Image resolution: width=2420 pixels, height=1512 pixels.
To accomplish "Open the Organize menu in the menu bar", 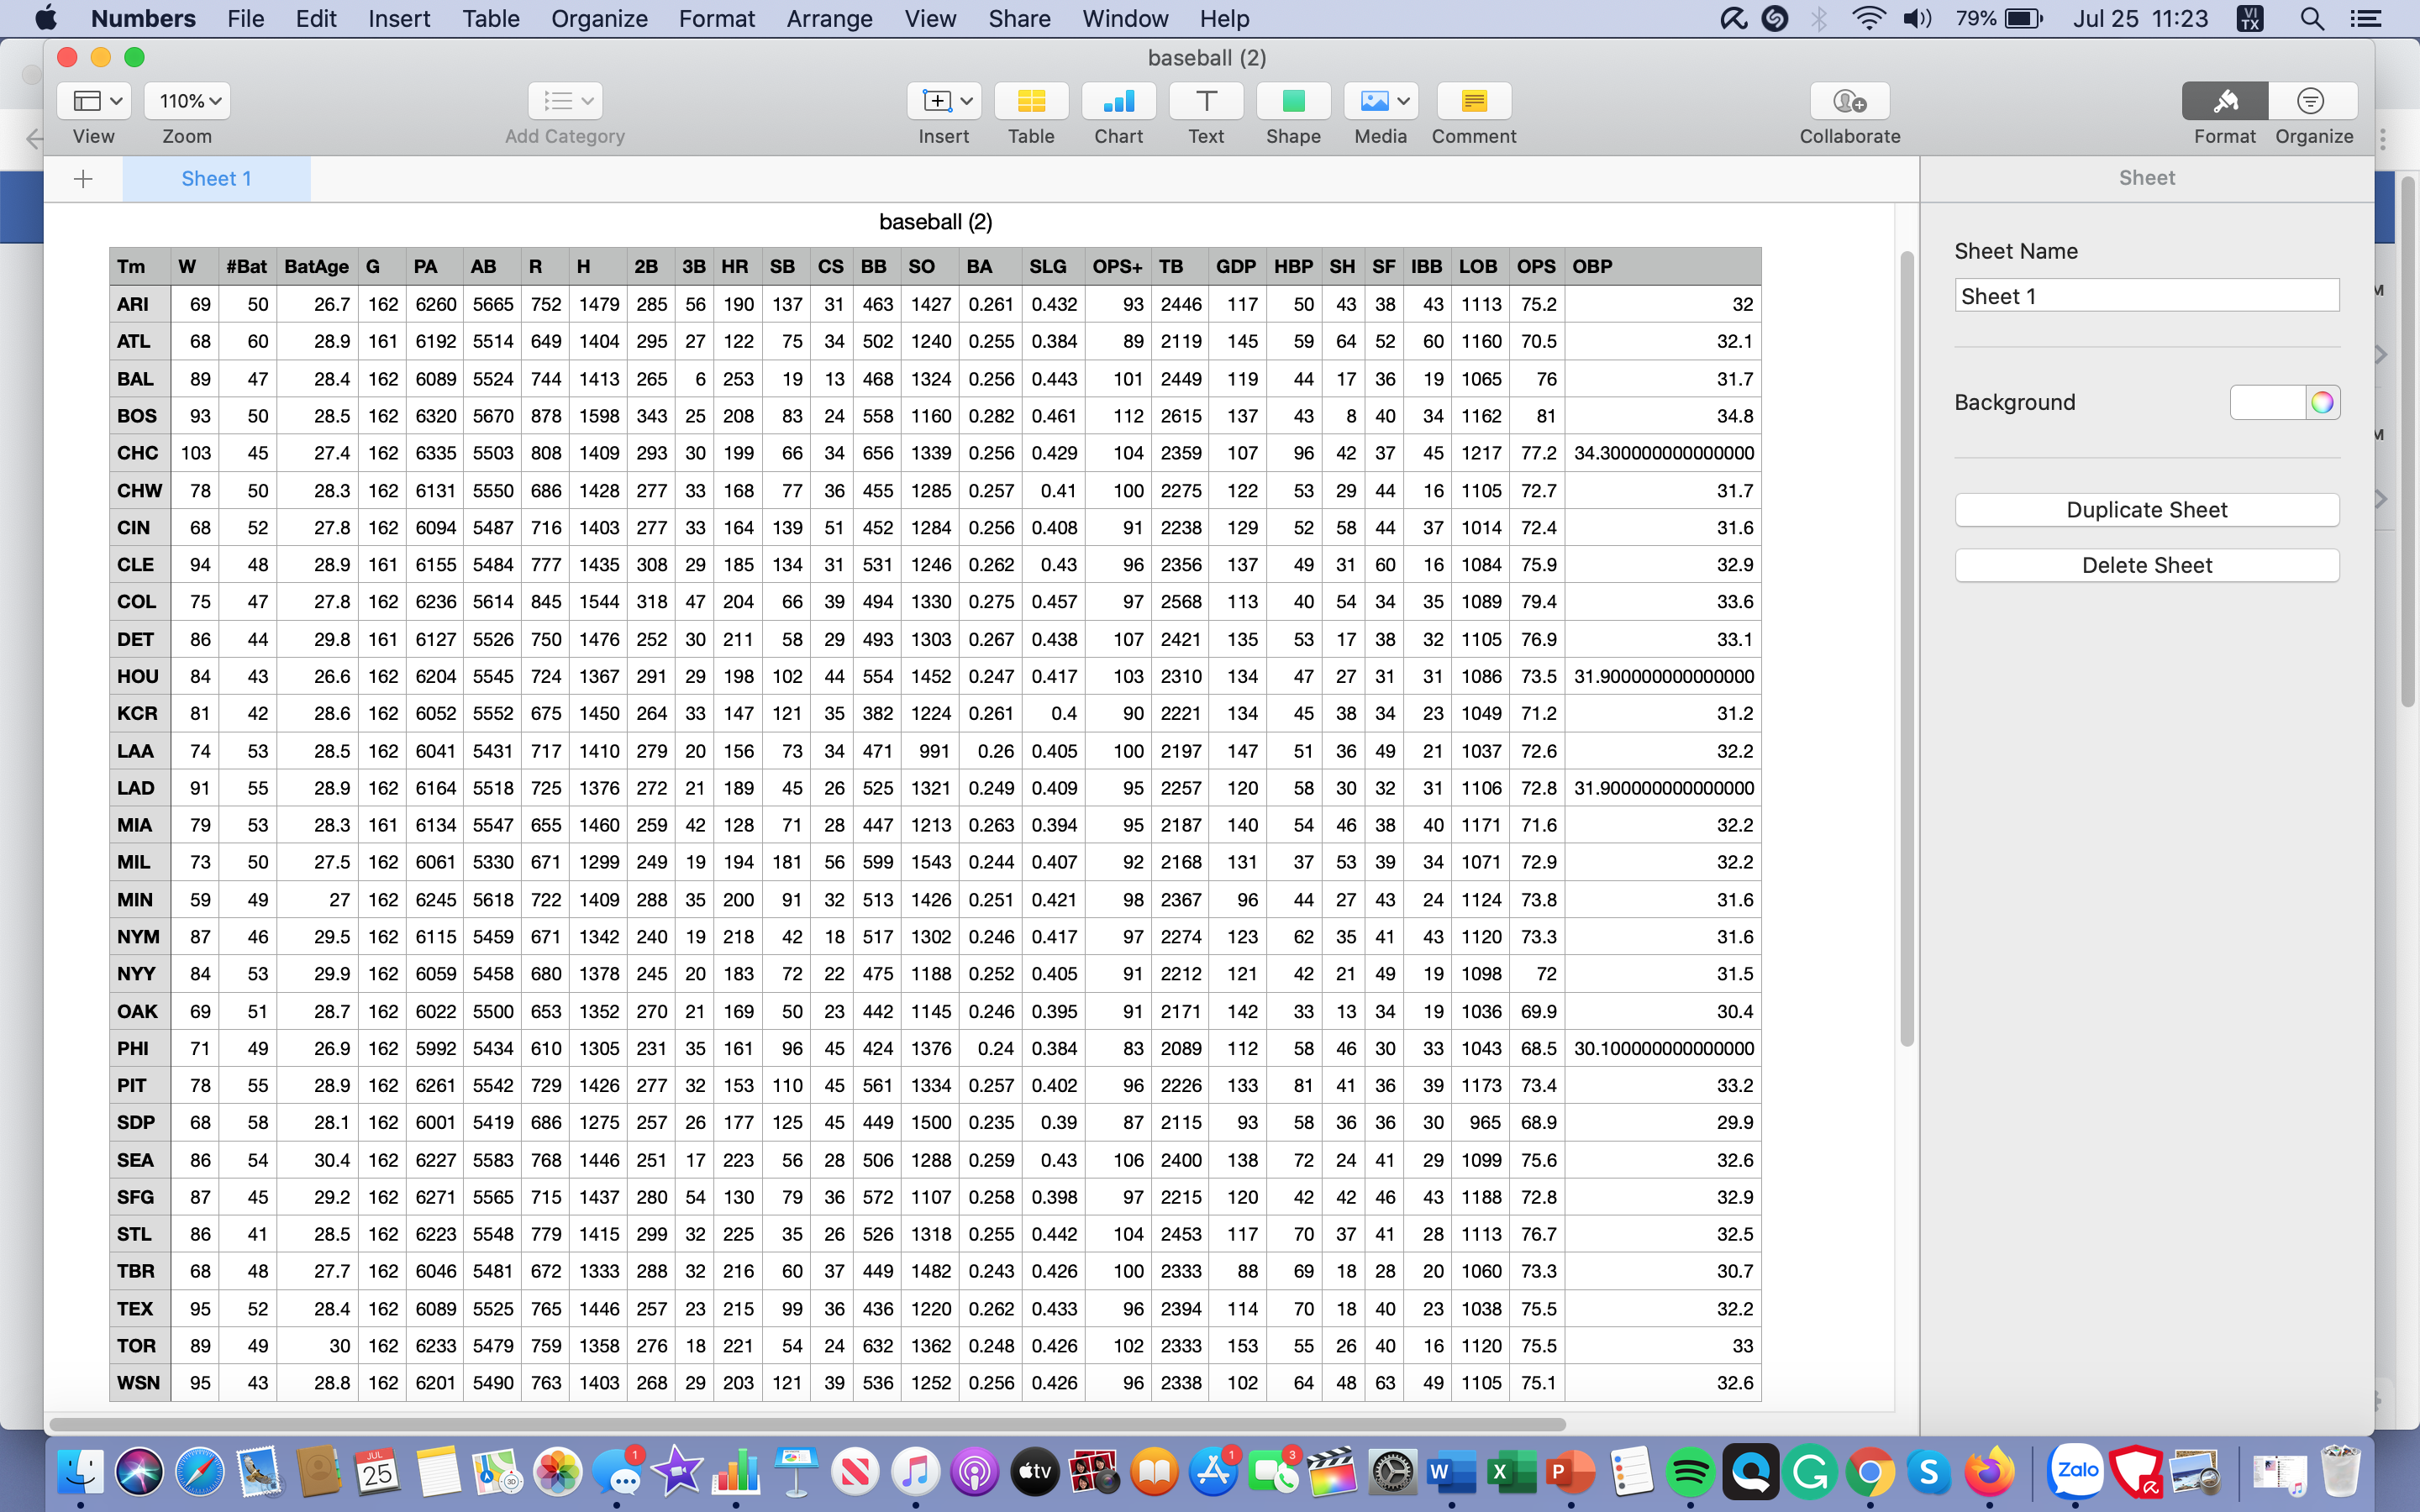I will pos(598,18).
